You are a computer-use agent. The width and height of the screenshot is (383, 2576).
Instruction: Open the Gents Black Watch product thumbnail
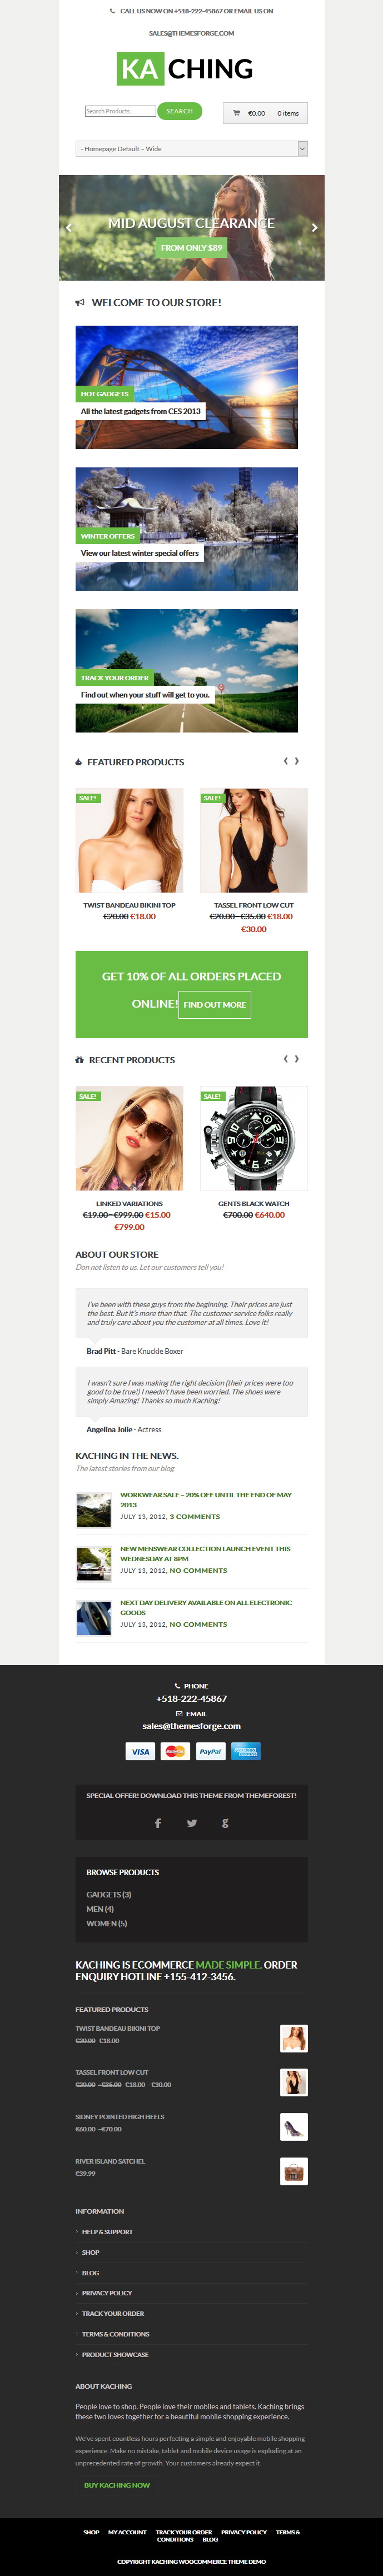pyautogui.click(x=254, y=1139)
